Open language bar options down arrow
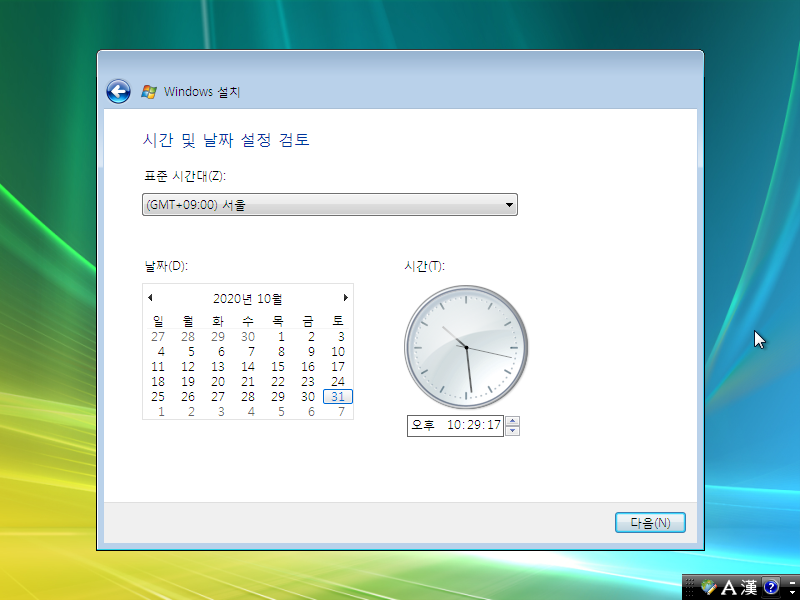 point(792,592)
